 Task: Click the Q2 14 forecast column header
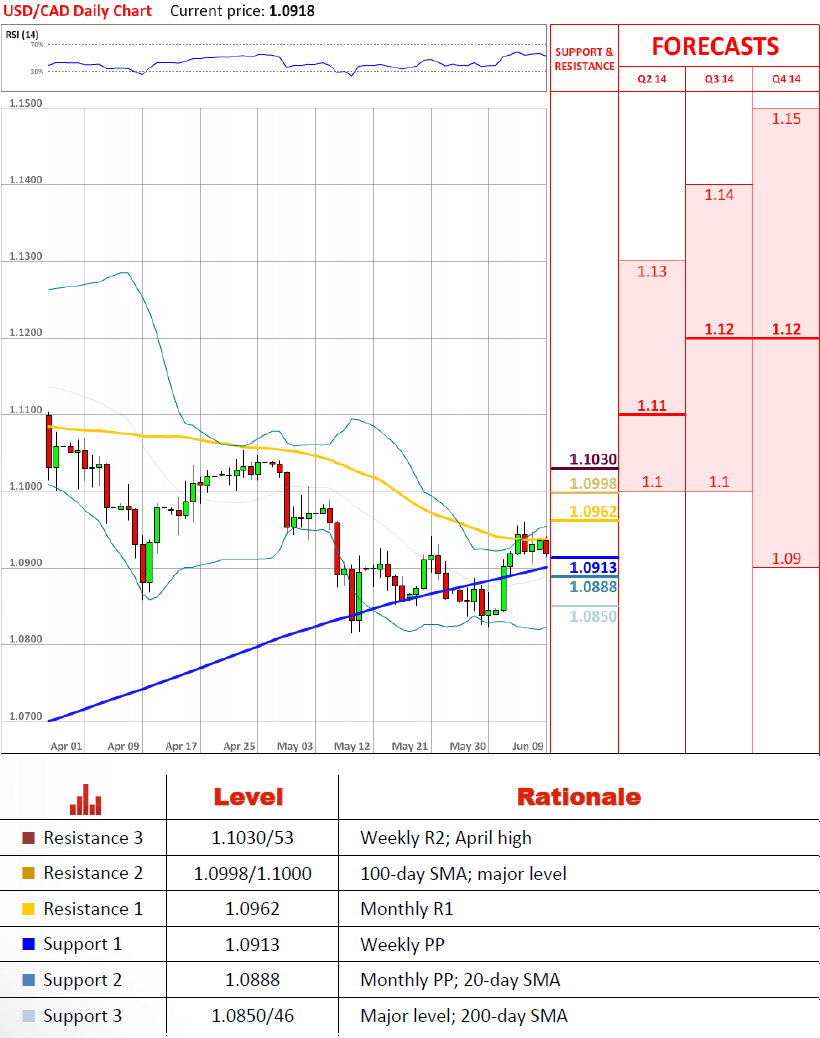652,79
